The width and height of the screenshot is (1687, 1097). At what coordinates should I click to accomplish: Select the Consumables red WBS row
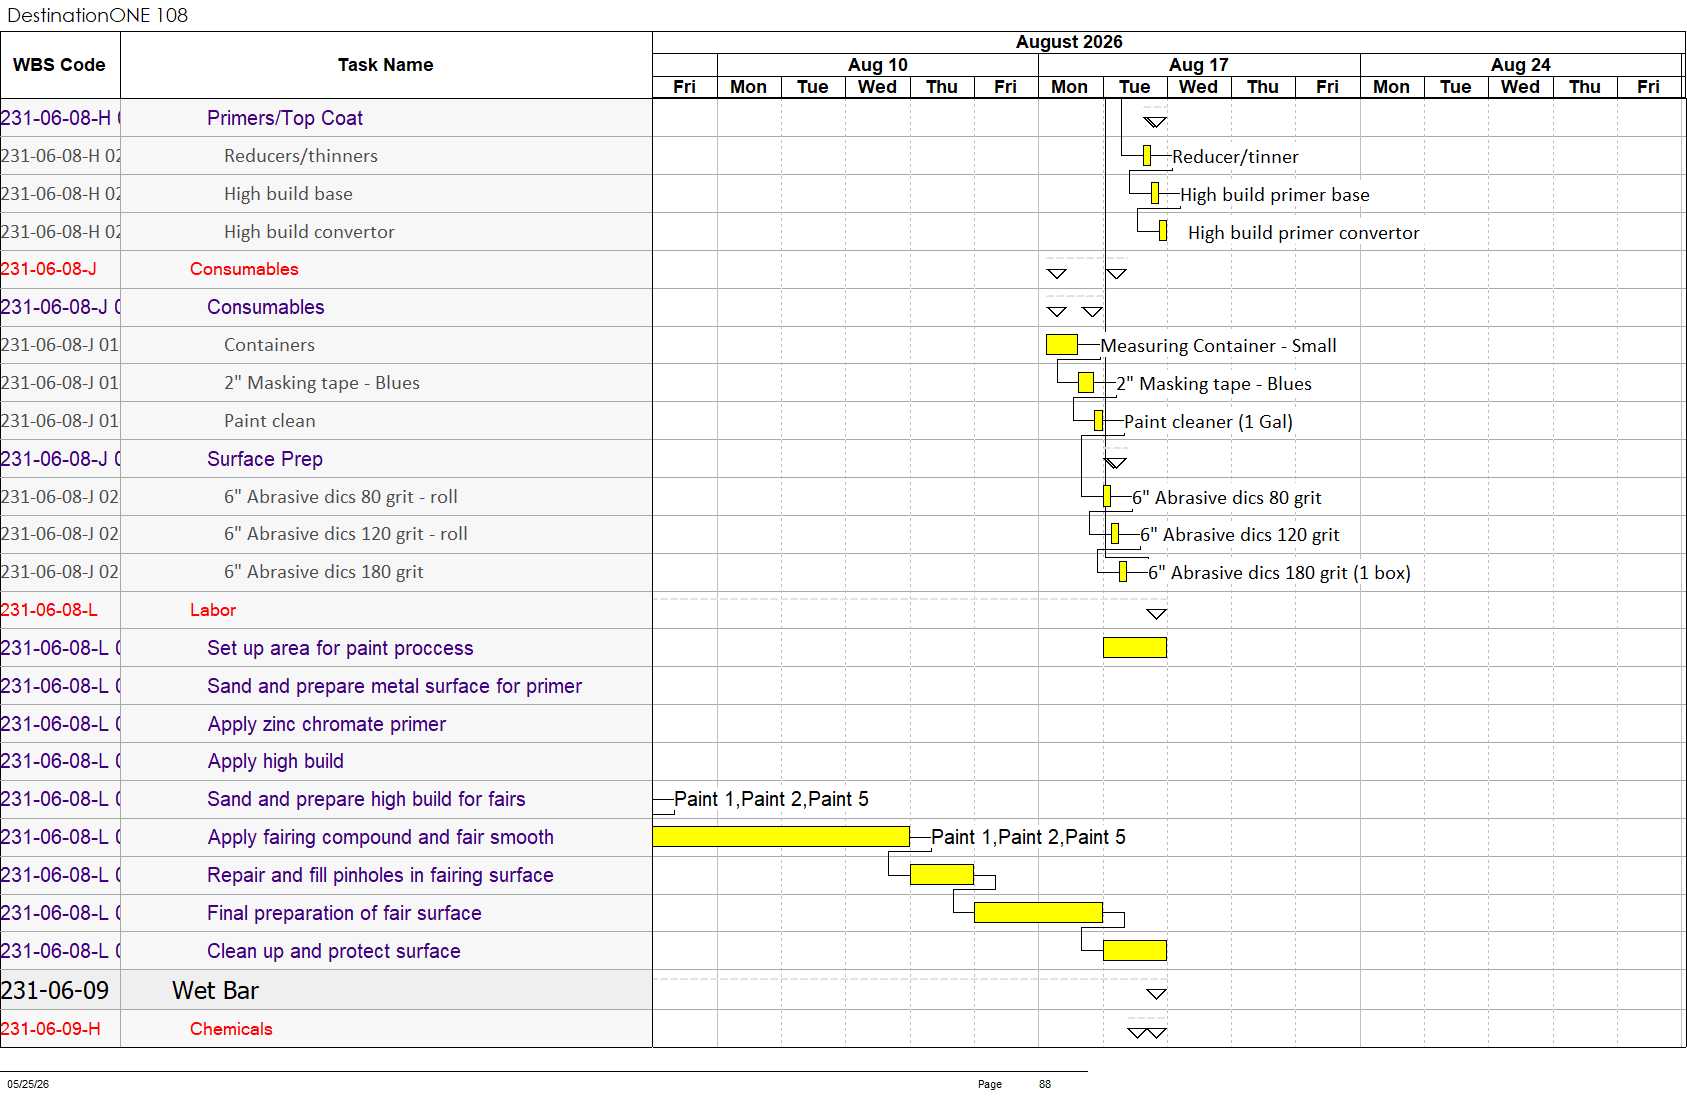pyautogui.click(x=326, y=269)
